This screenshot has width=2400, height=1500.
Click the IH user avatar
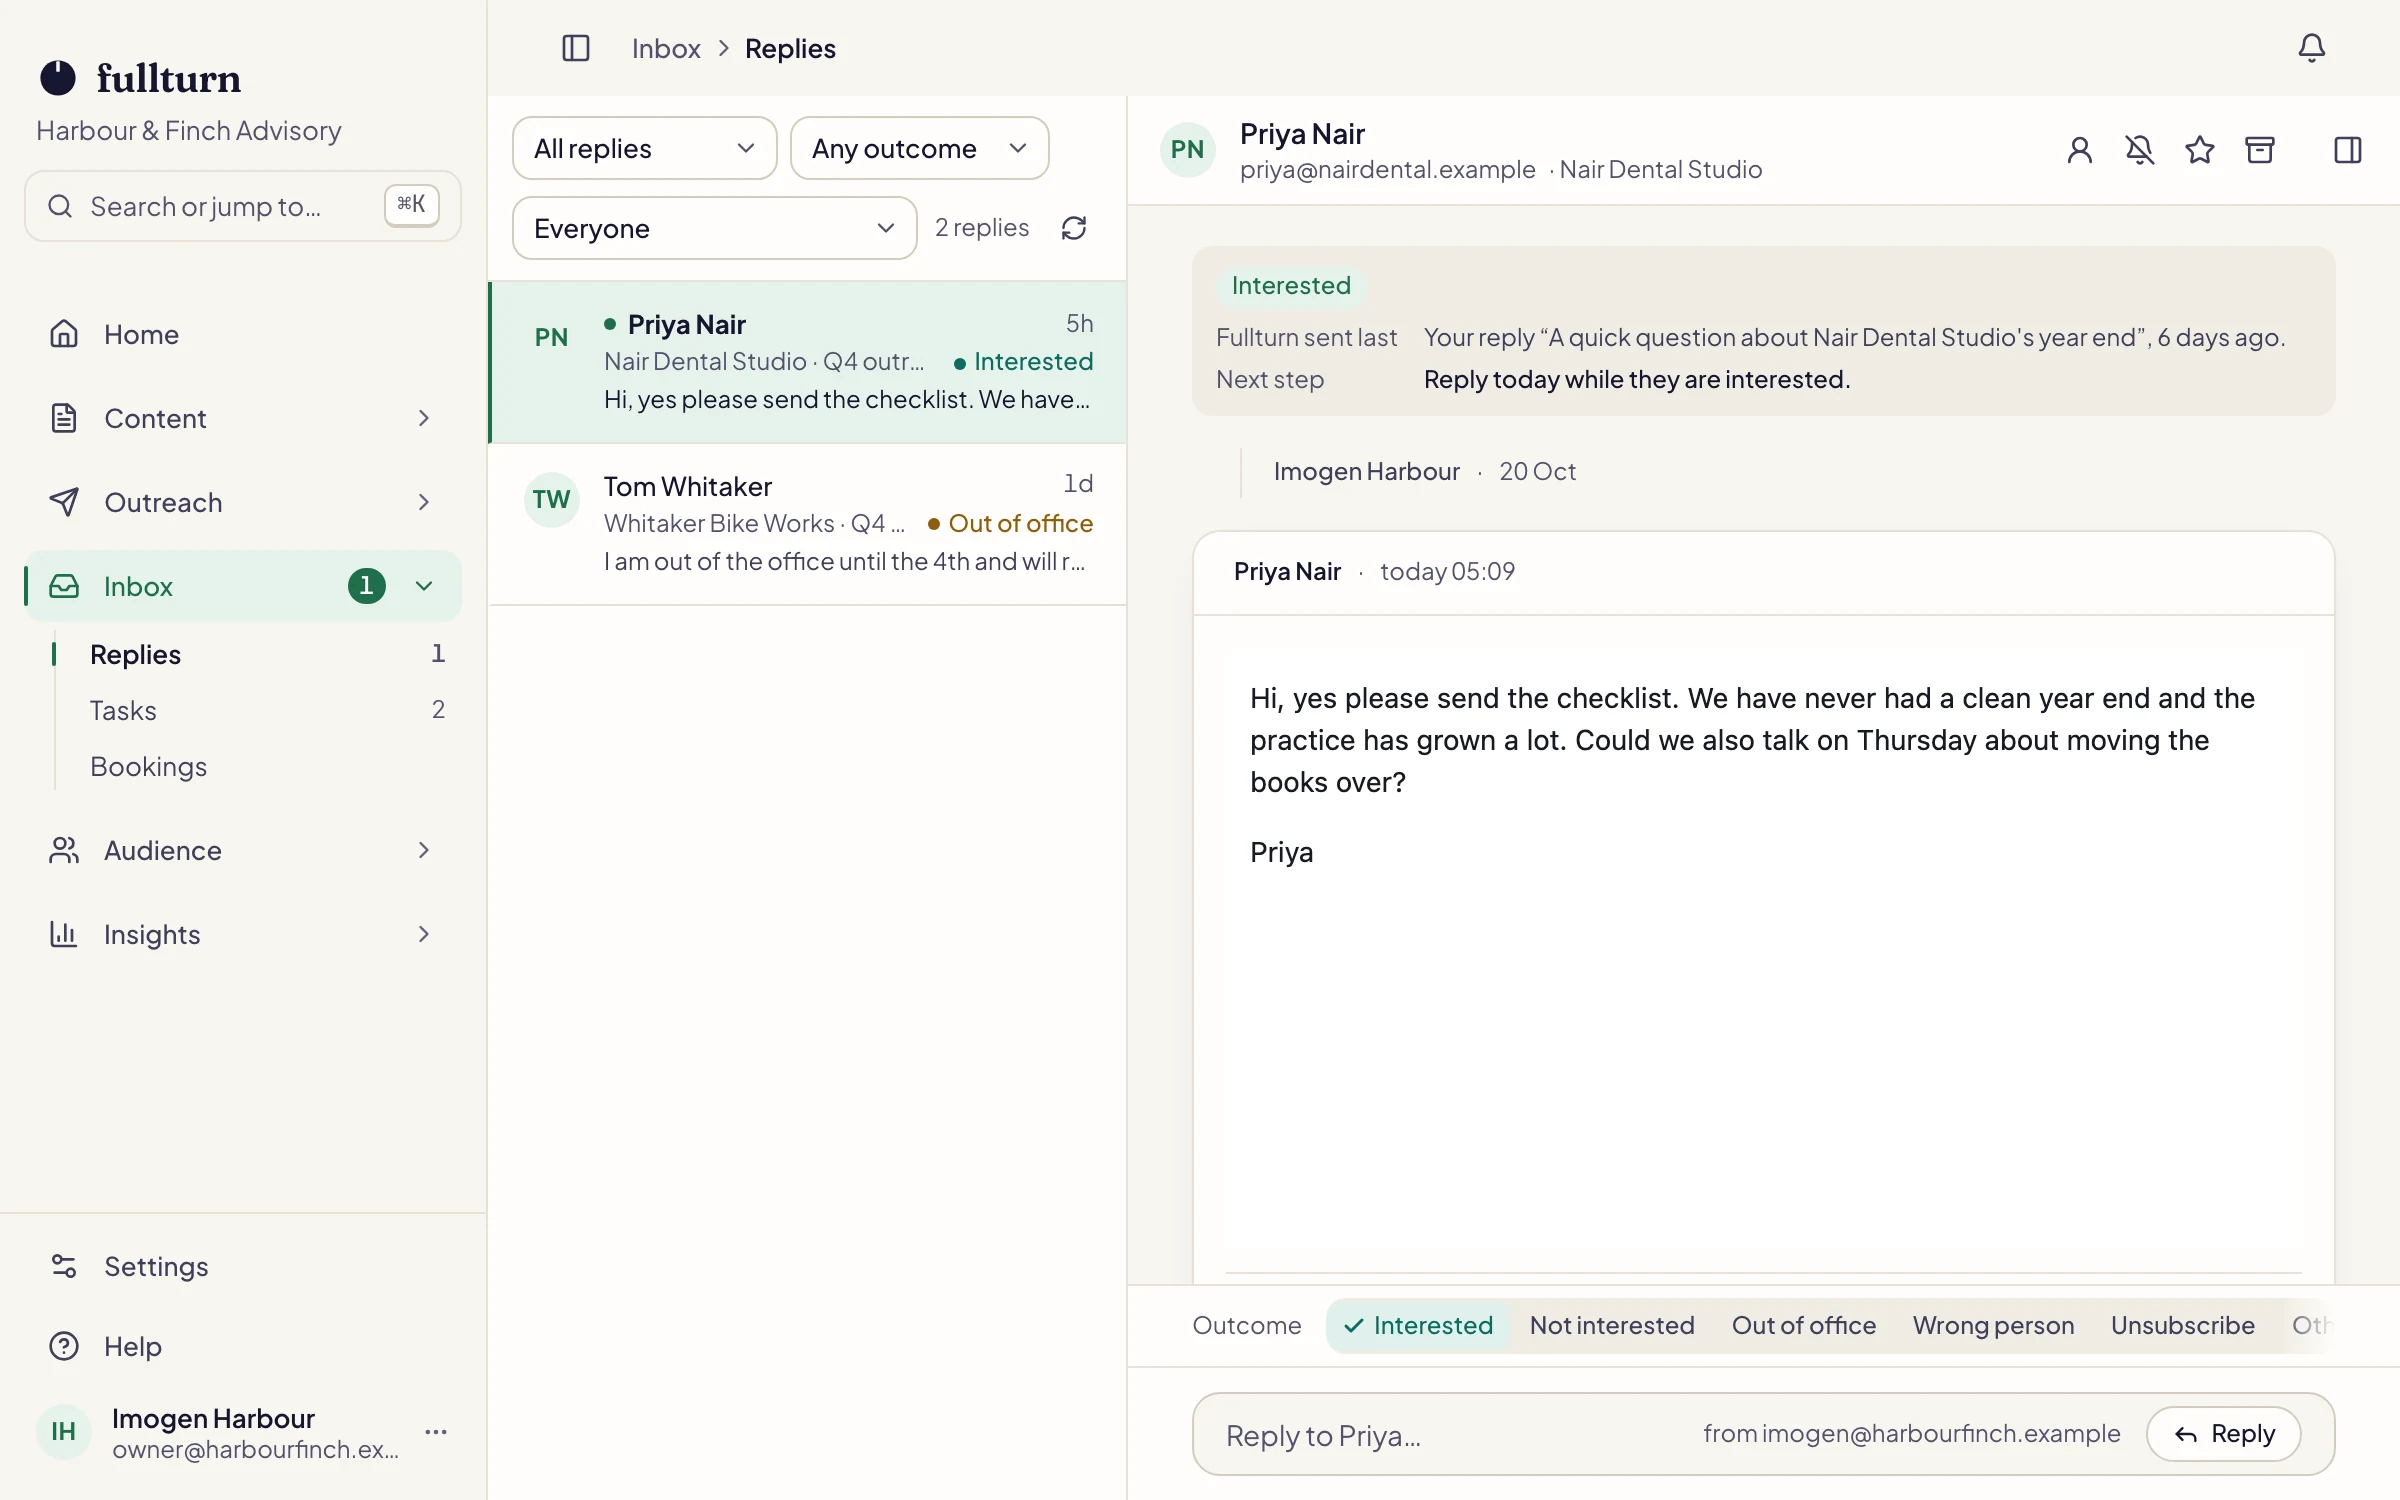[x=64, y=1432]
